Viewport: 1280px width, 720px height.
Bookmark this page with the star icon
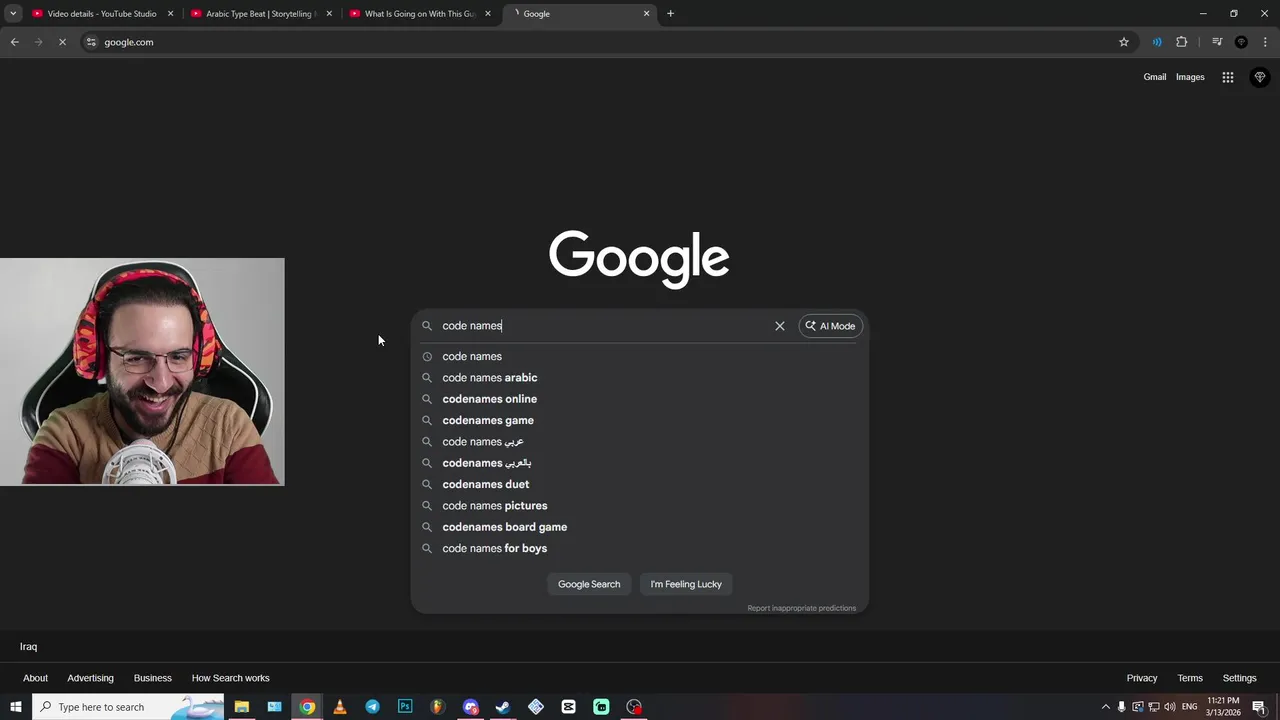pyautogui.click(x=1124, y=42)
